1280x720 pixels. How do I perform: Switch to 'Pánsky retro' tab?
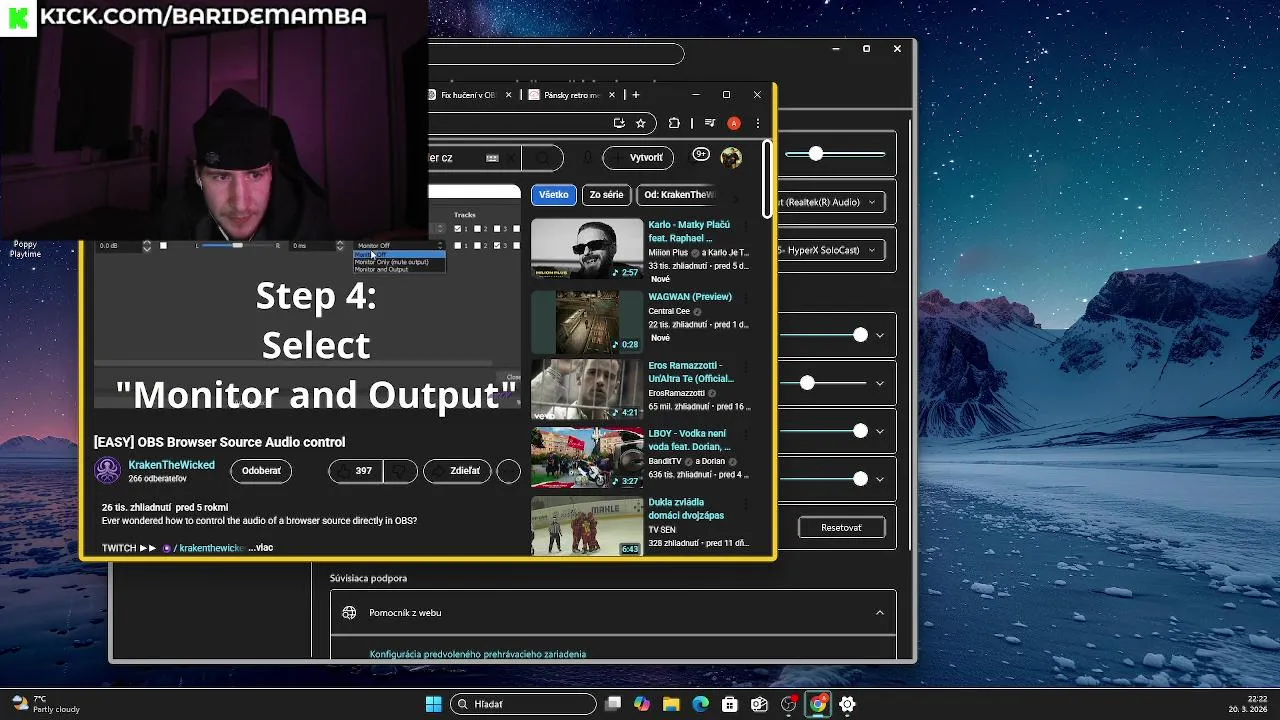point(572,95)
